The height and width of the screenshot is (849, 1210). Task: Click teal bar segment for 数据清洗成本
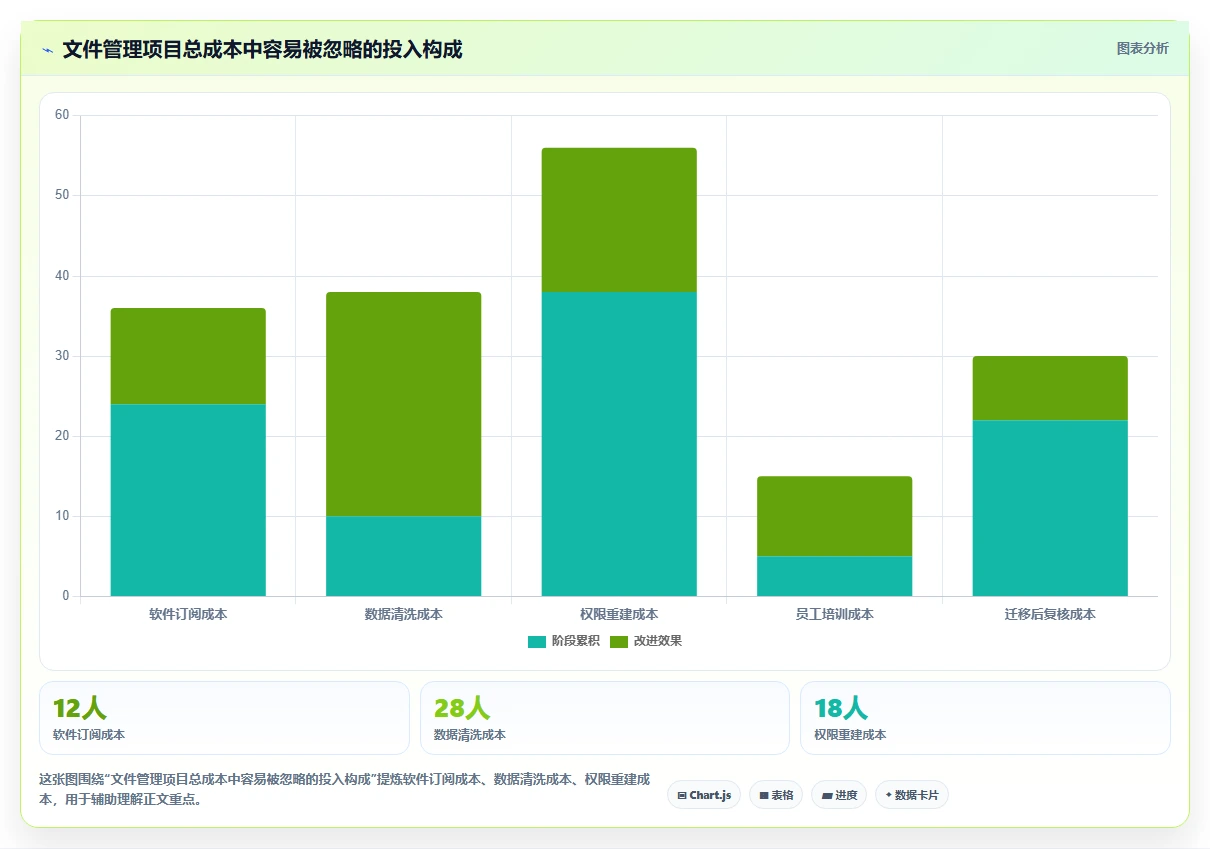404,556
